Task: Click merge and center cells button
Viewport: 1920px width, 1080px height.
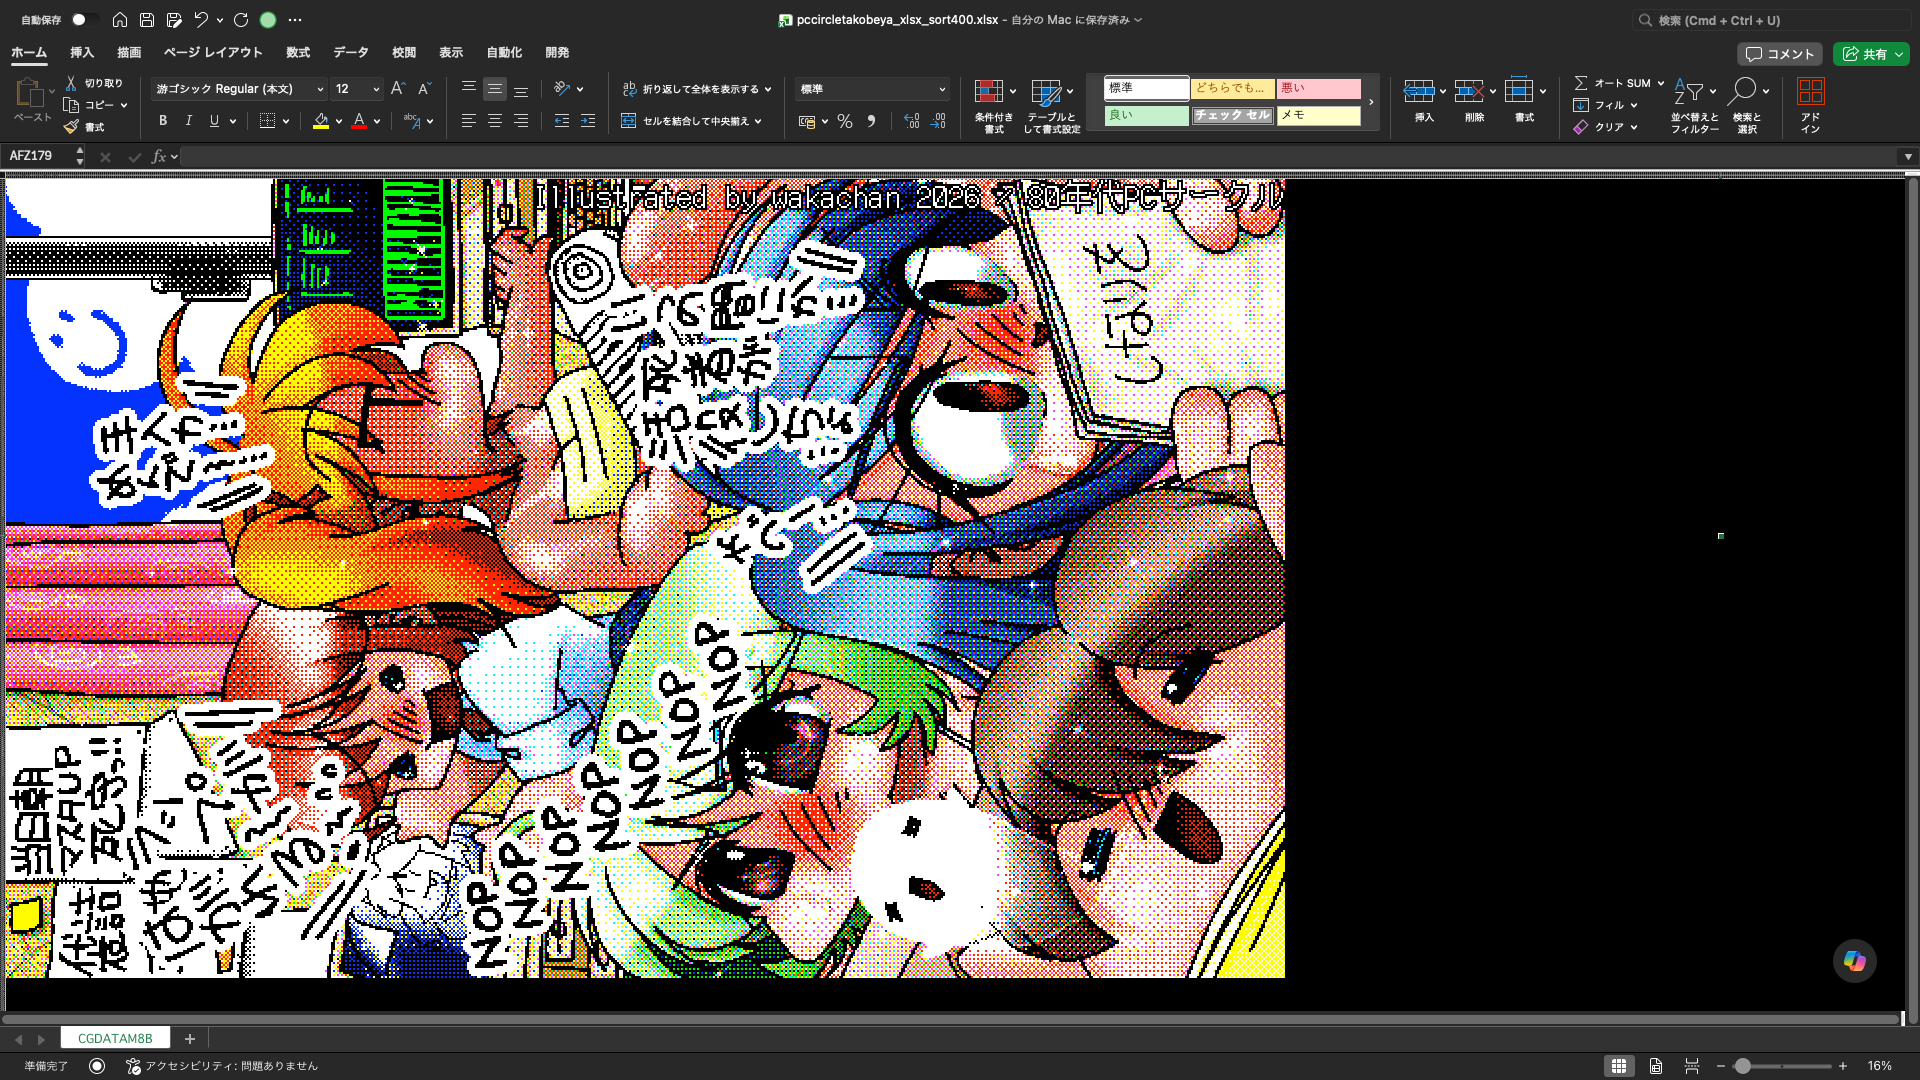Action: click(692, 121)
